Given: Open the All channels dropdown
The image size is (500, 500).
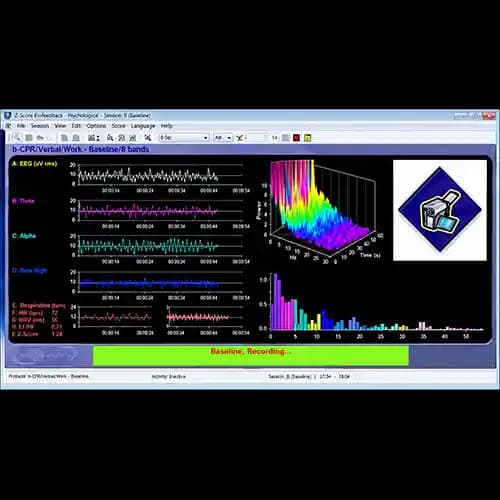Looking at the screenshot, I should point(223,138).
